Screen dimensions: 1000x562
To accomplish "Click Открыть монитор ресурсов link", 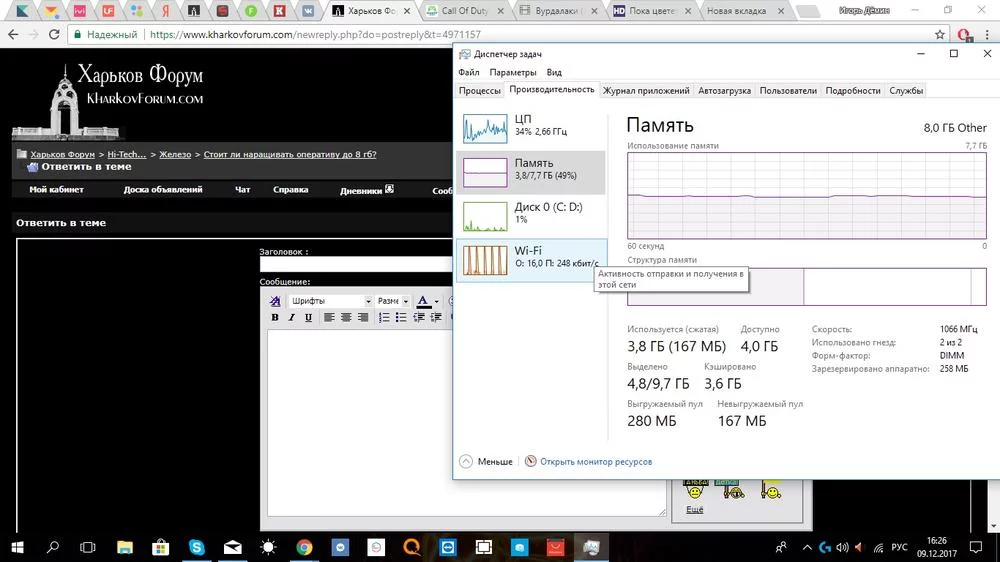I will [595, 462].
